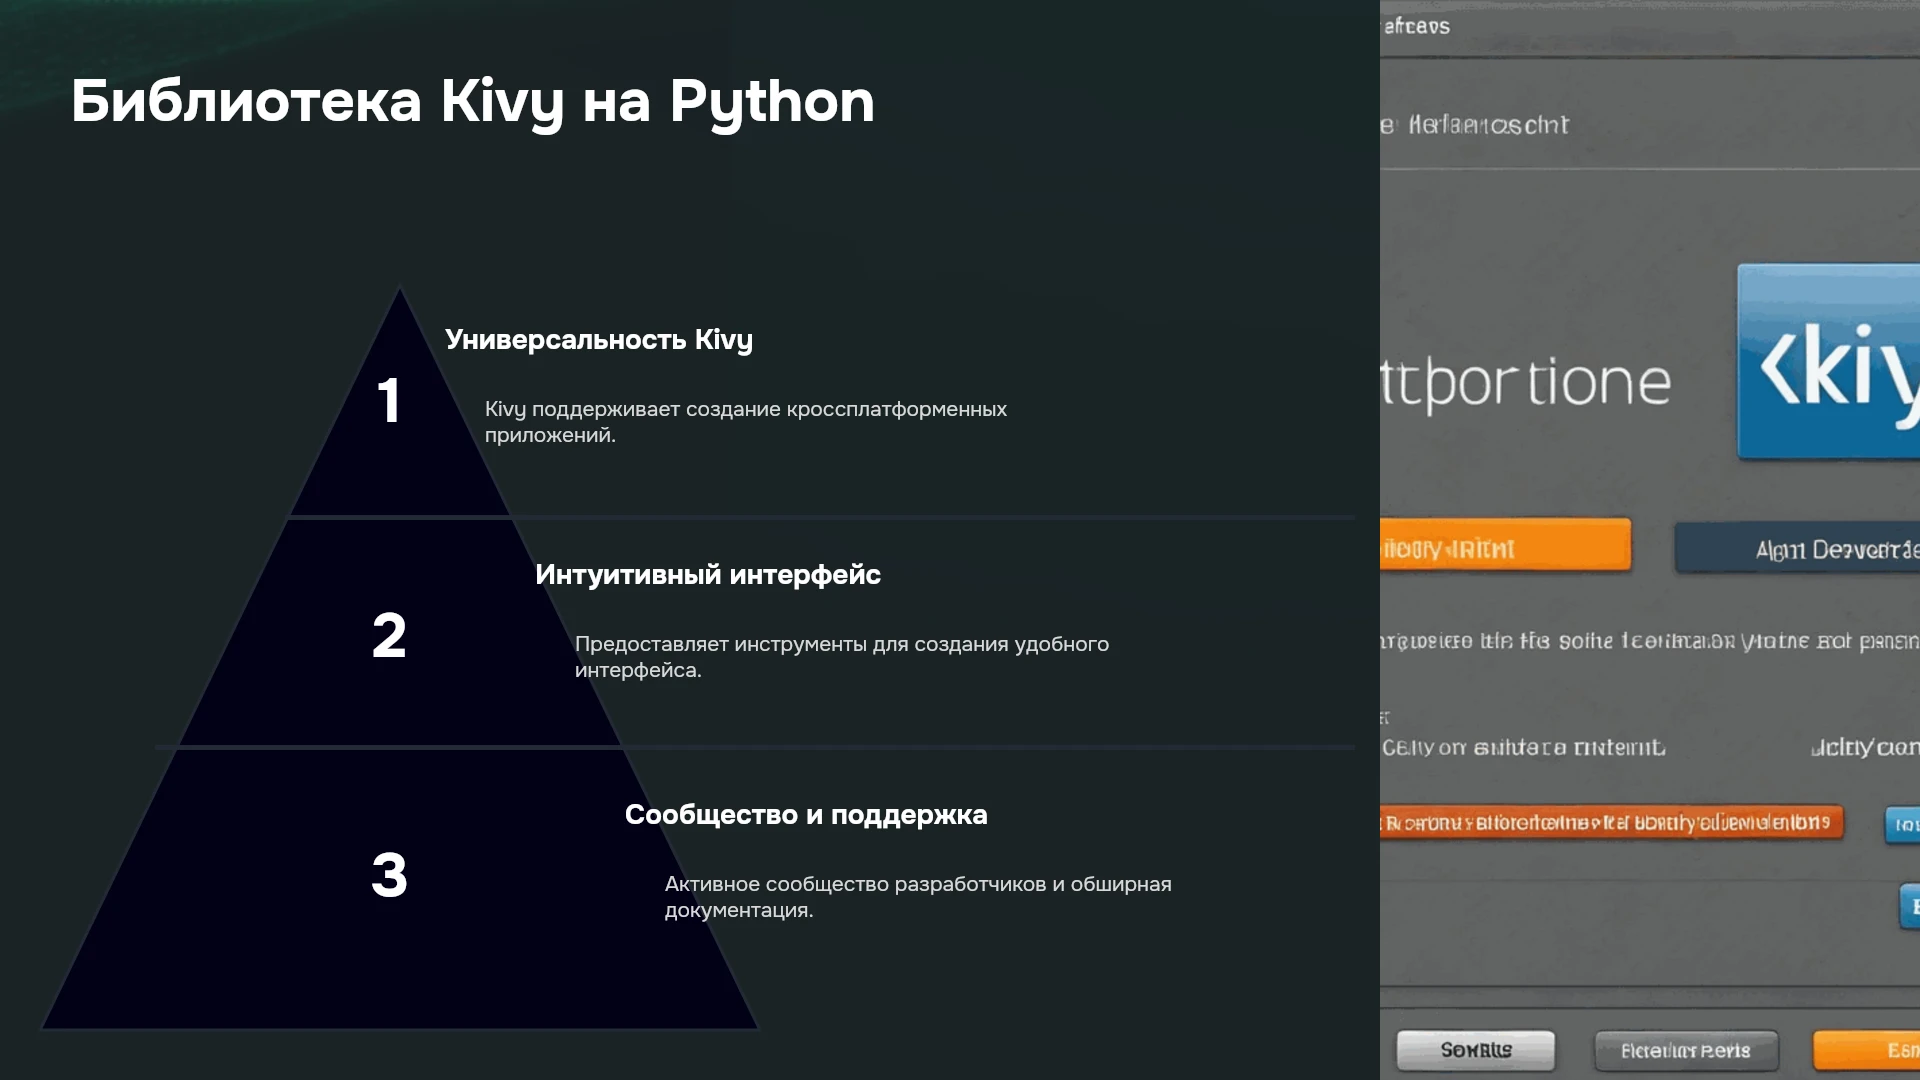Click the heading 'Интуитивный интерфейс'

708,575
